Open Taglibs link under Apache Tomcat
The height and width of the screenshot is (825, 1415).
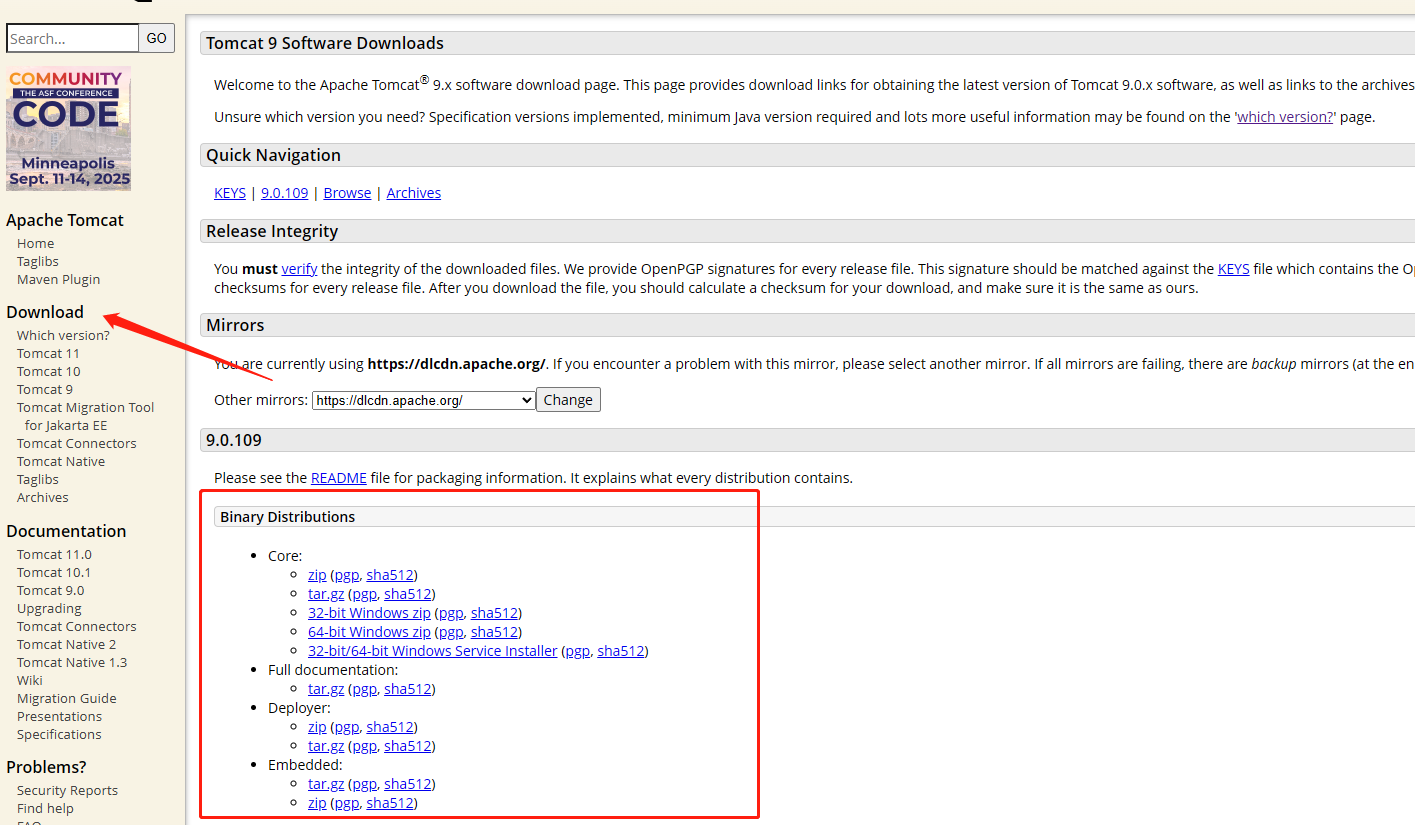tap(38, 261)
